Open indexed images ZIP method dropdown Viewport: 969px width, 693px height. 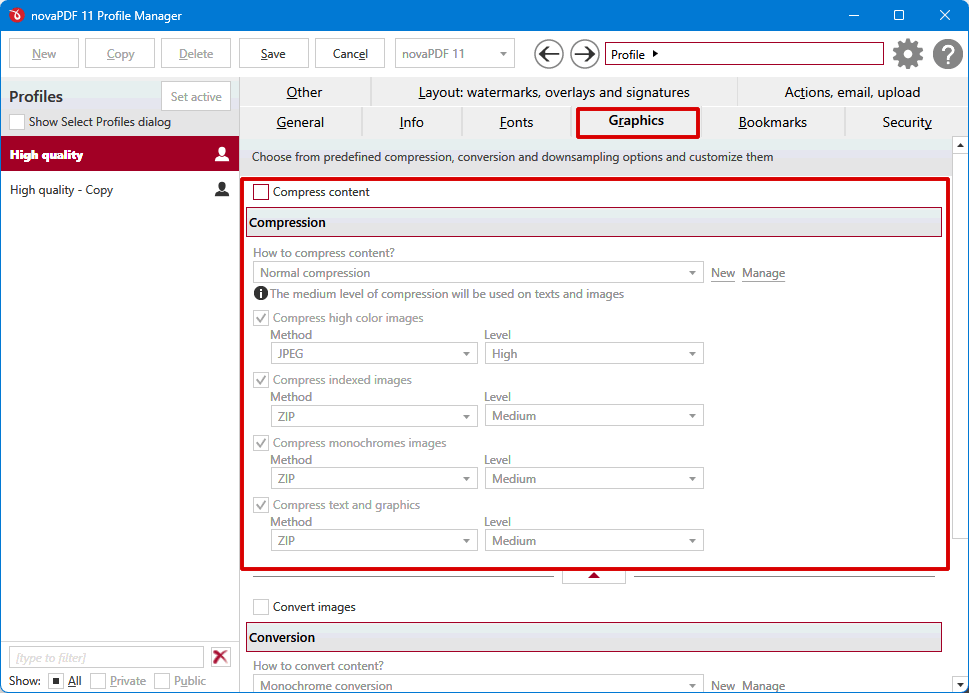374,416
